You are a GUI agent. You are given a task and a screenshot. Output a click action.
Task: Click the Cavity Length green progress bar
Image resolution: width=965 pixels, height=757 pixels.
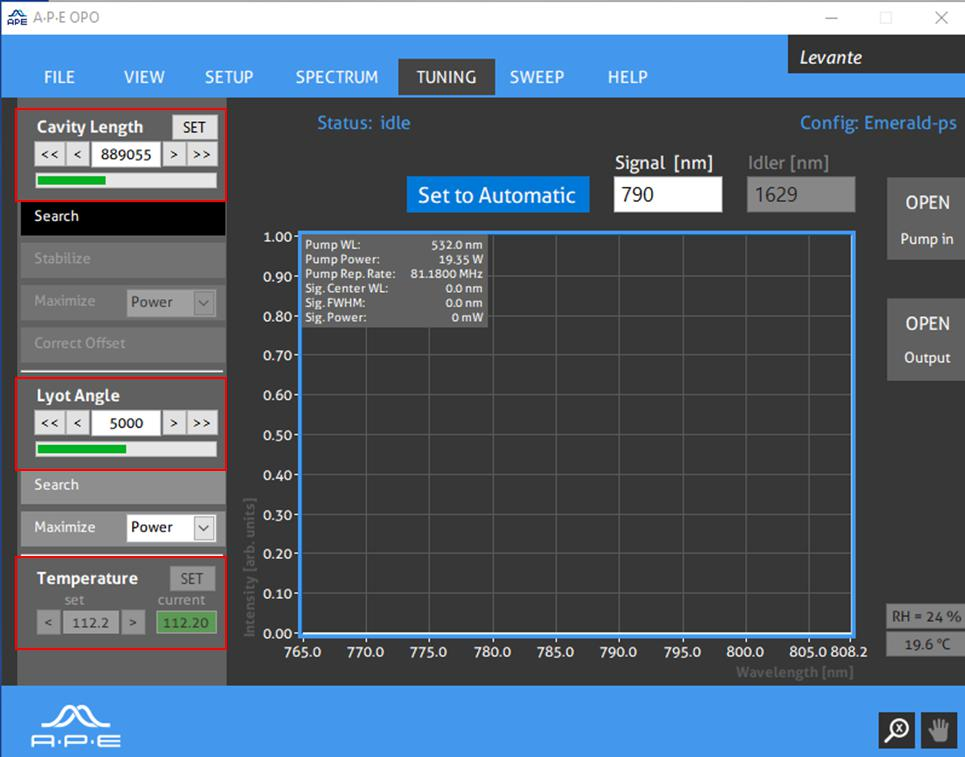click(x=125, y=181)
